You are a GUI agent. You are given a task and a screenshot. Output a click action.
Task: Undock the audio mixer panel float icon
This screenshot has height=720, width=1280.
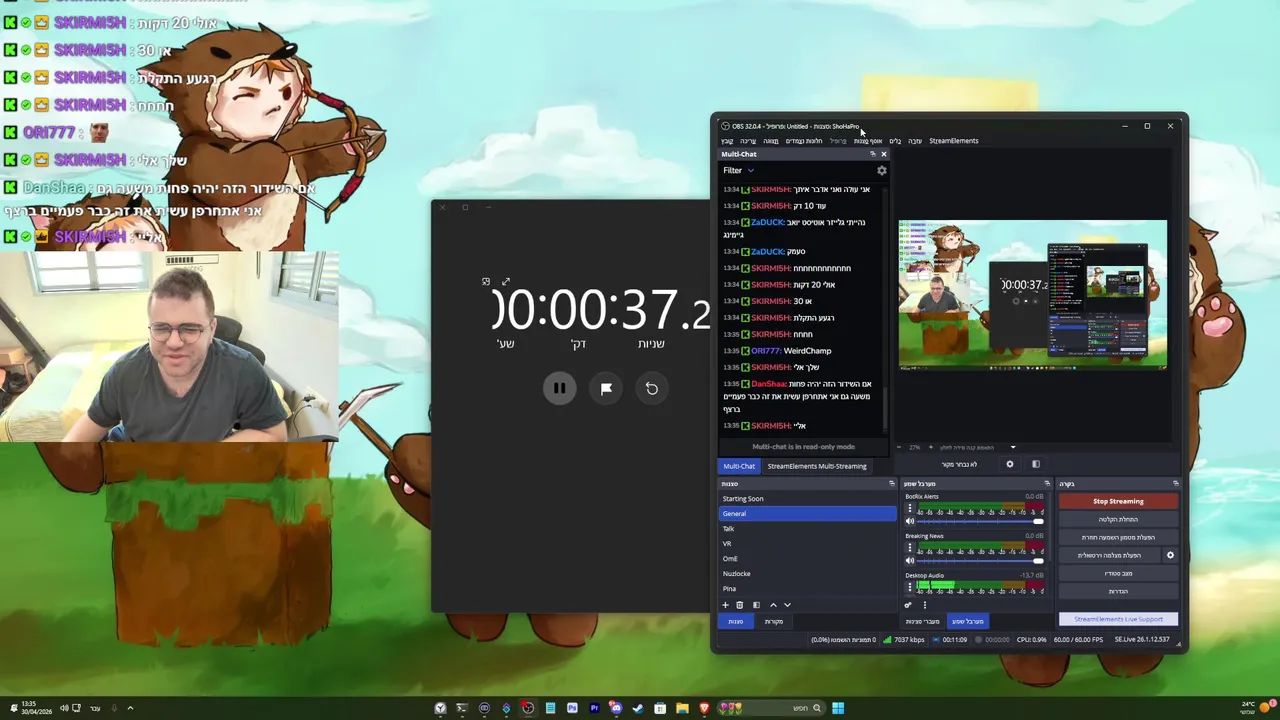click(x=1047, y=484)
